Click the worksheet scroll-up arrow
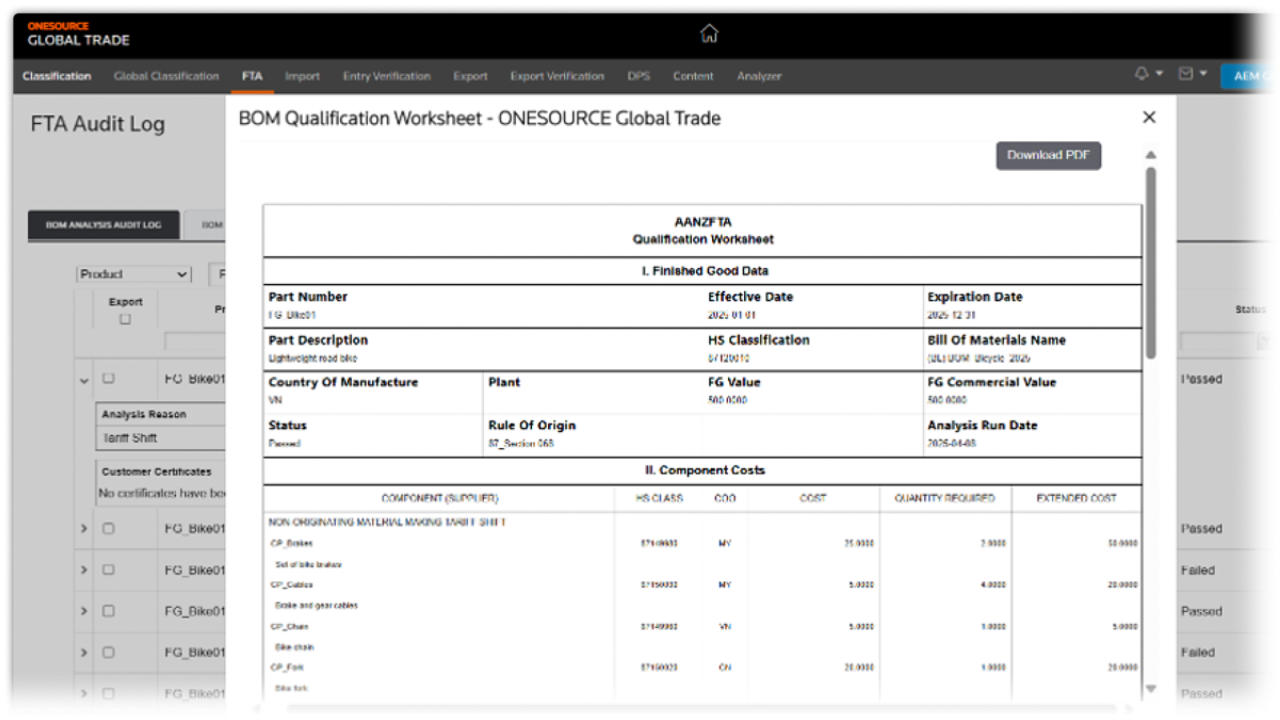The image size is (1280, 720). pyautogui.click(x=1151, y=155)
